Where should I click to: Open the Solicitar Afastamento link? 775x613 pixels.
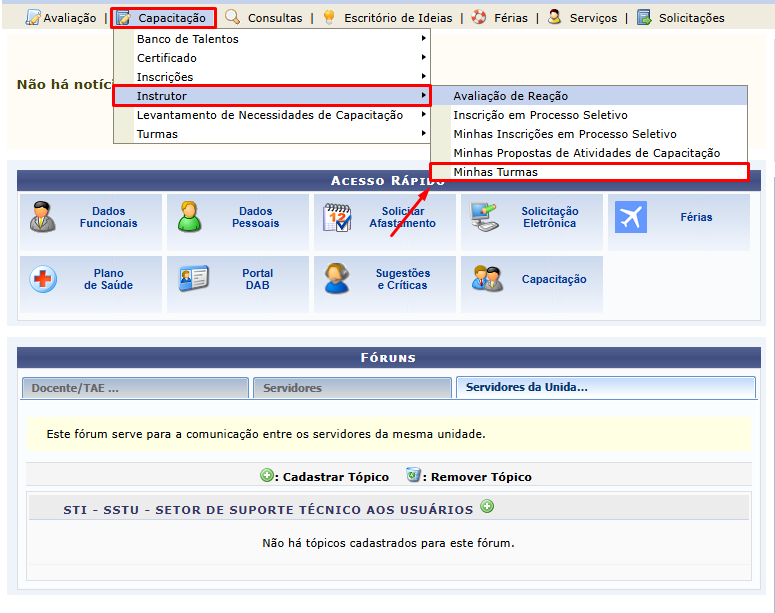pyautogui.click(x=402, y=217)
